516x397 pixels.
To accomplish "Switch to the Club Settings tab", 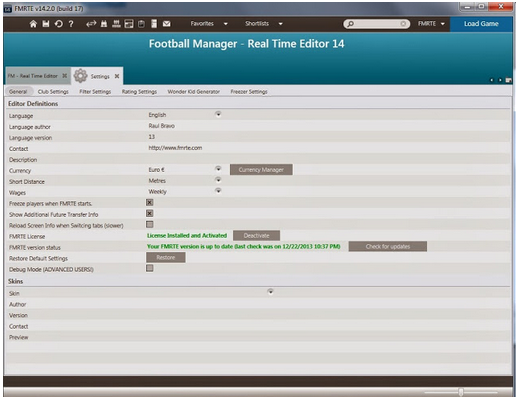I will (53, 91).
